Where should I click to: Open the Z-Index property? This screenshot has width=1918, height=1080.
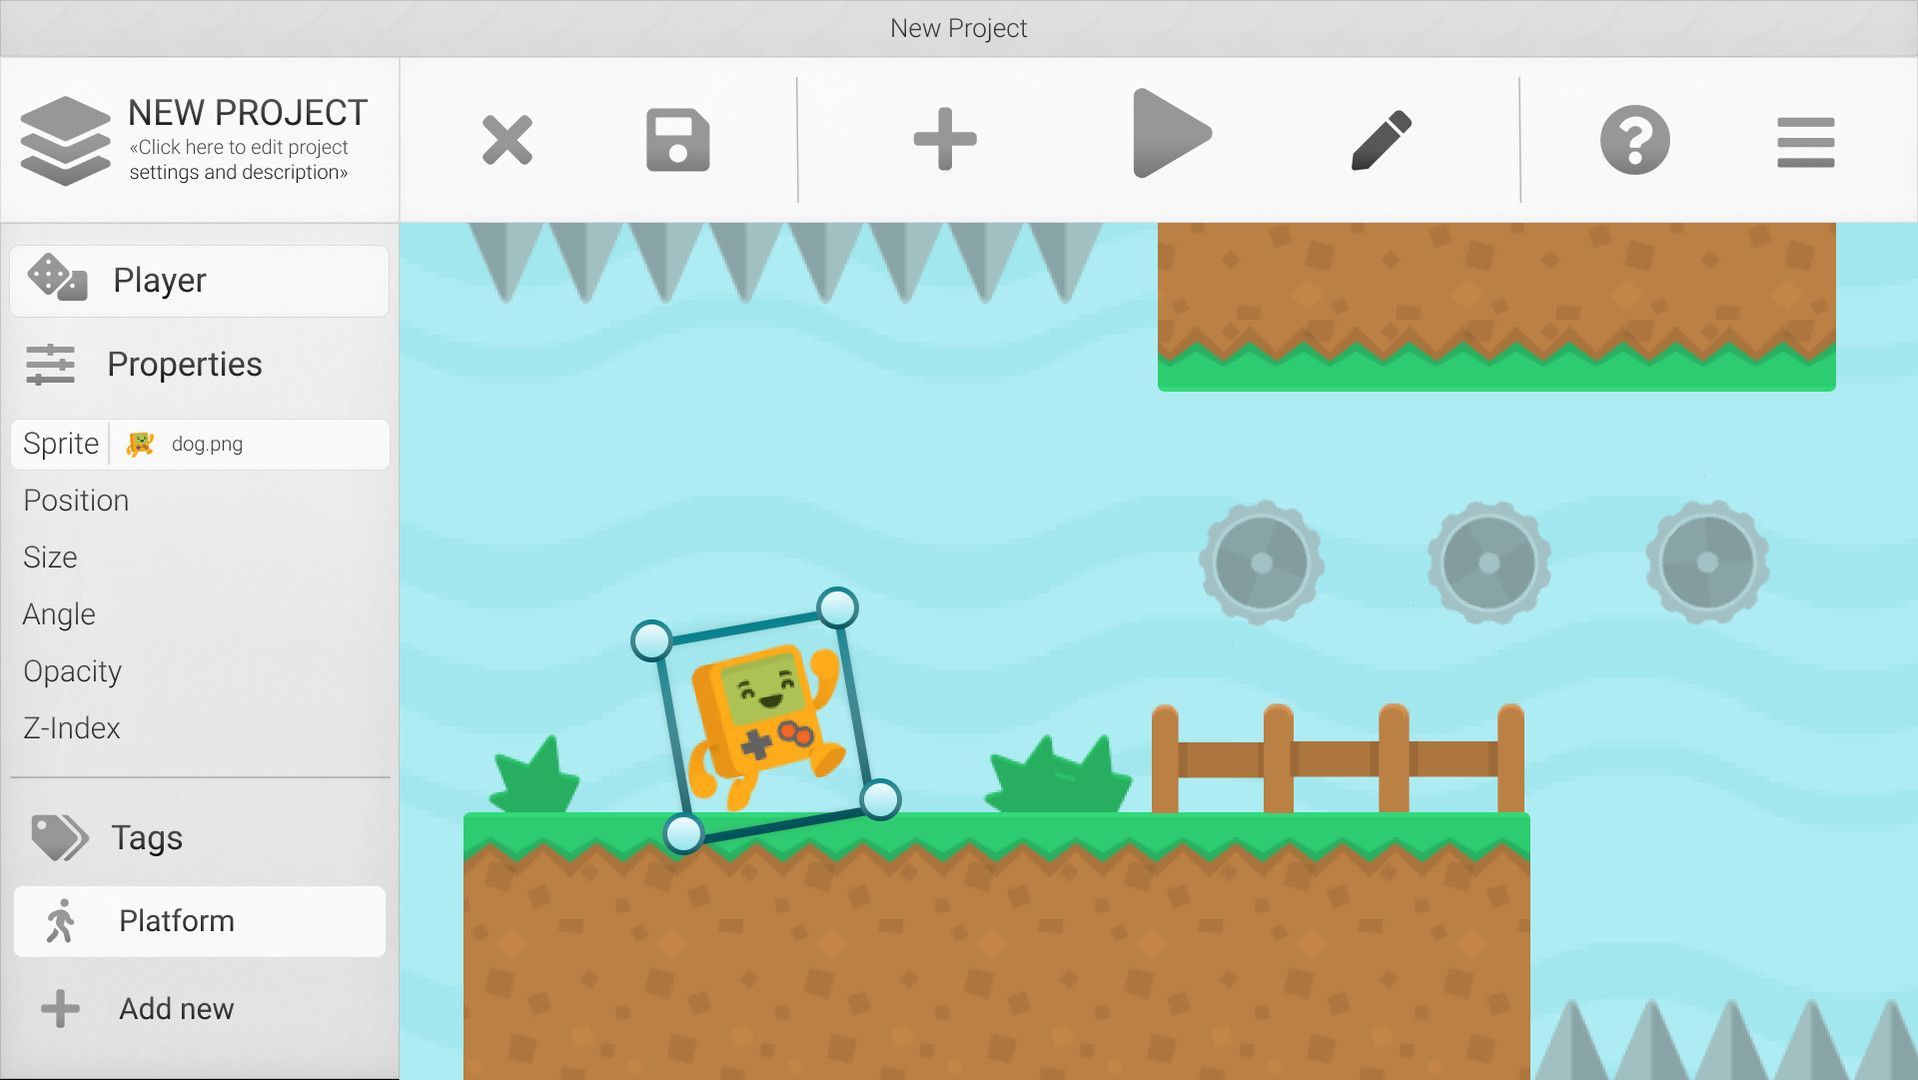pos(71,728)
